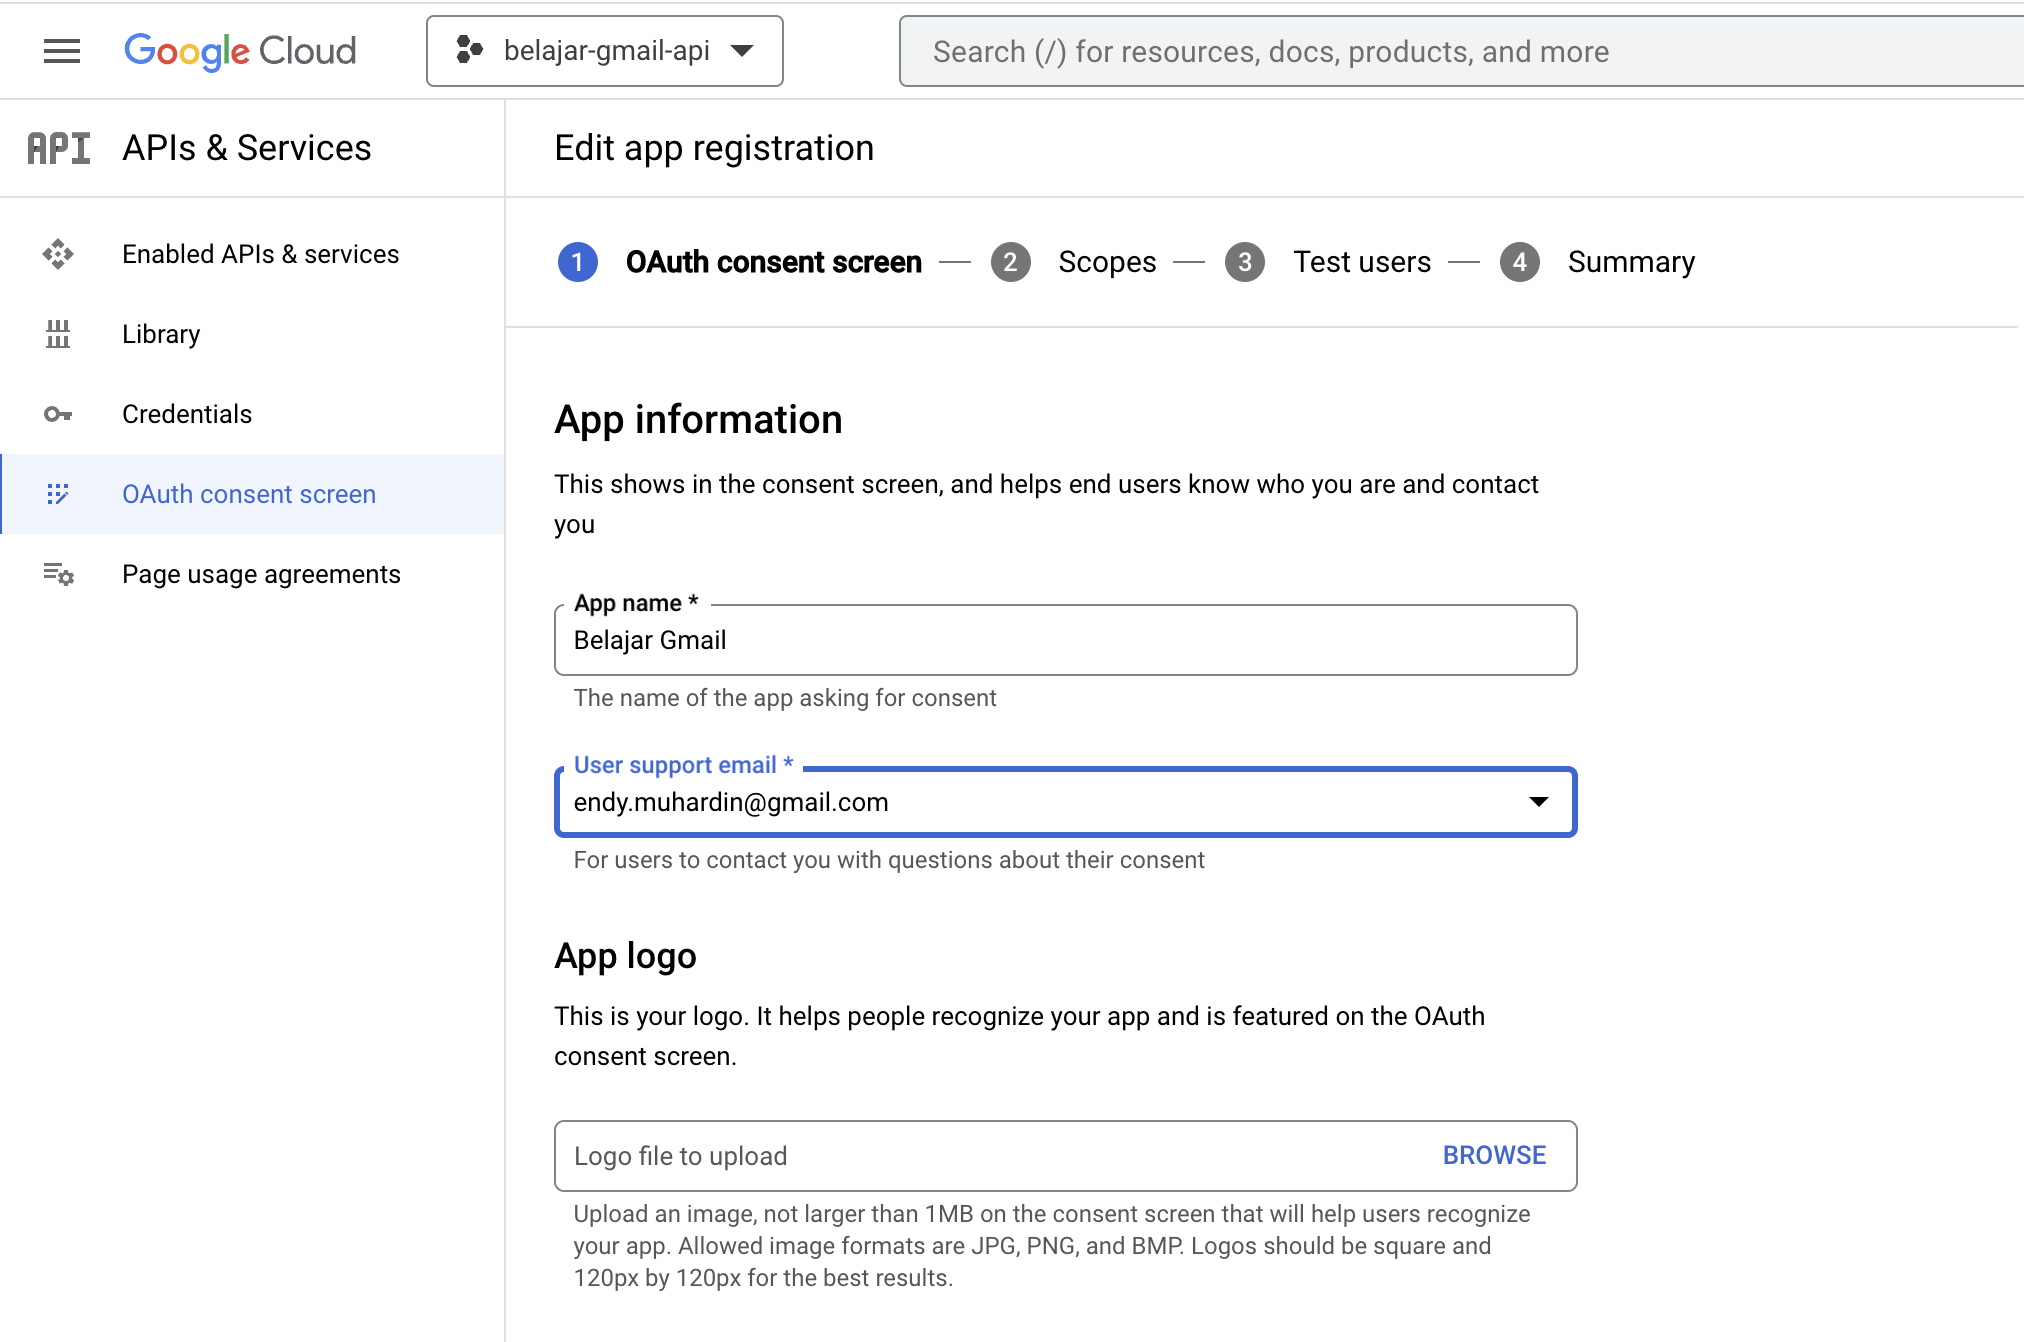Click 'The name of the app asking for consent'
Viewport: 2024px width, 1342px height.
pos(785,698)
